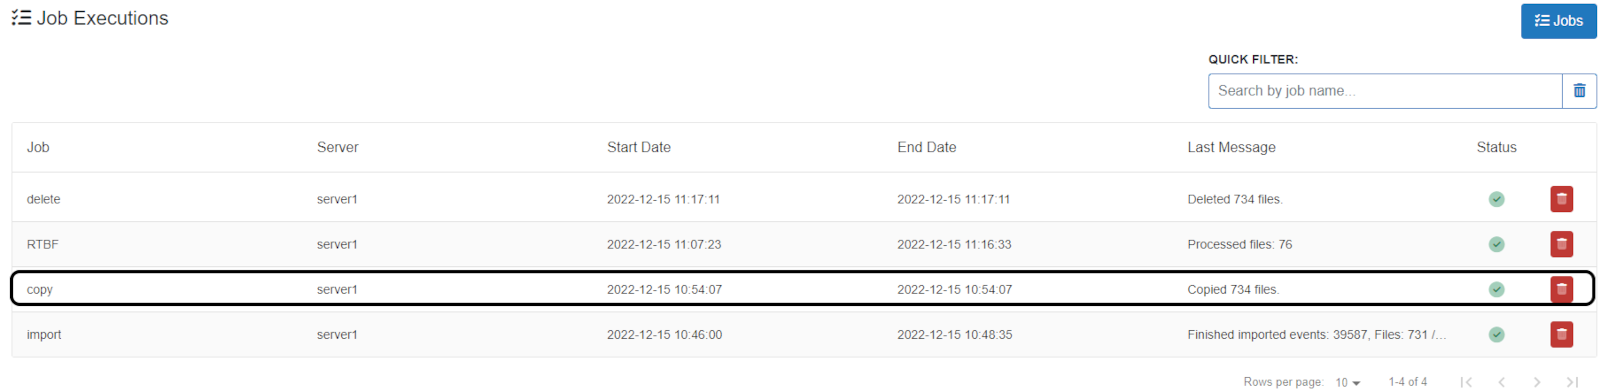Image resolution: width=1600 pixels, height=392 pixels.
Task: Delete the 'delete' job execution row
Action: [x=1561, y=199]
